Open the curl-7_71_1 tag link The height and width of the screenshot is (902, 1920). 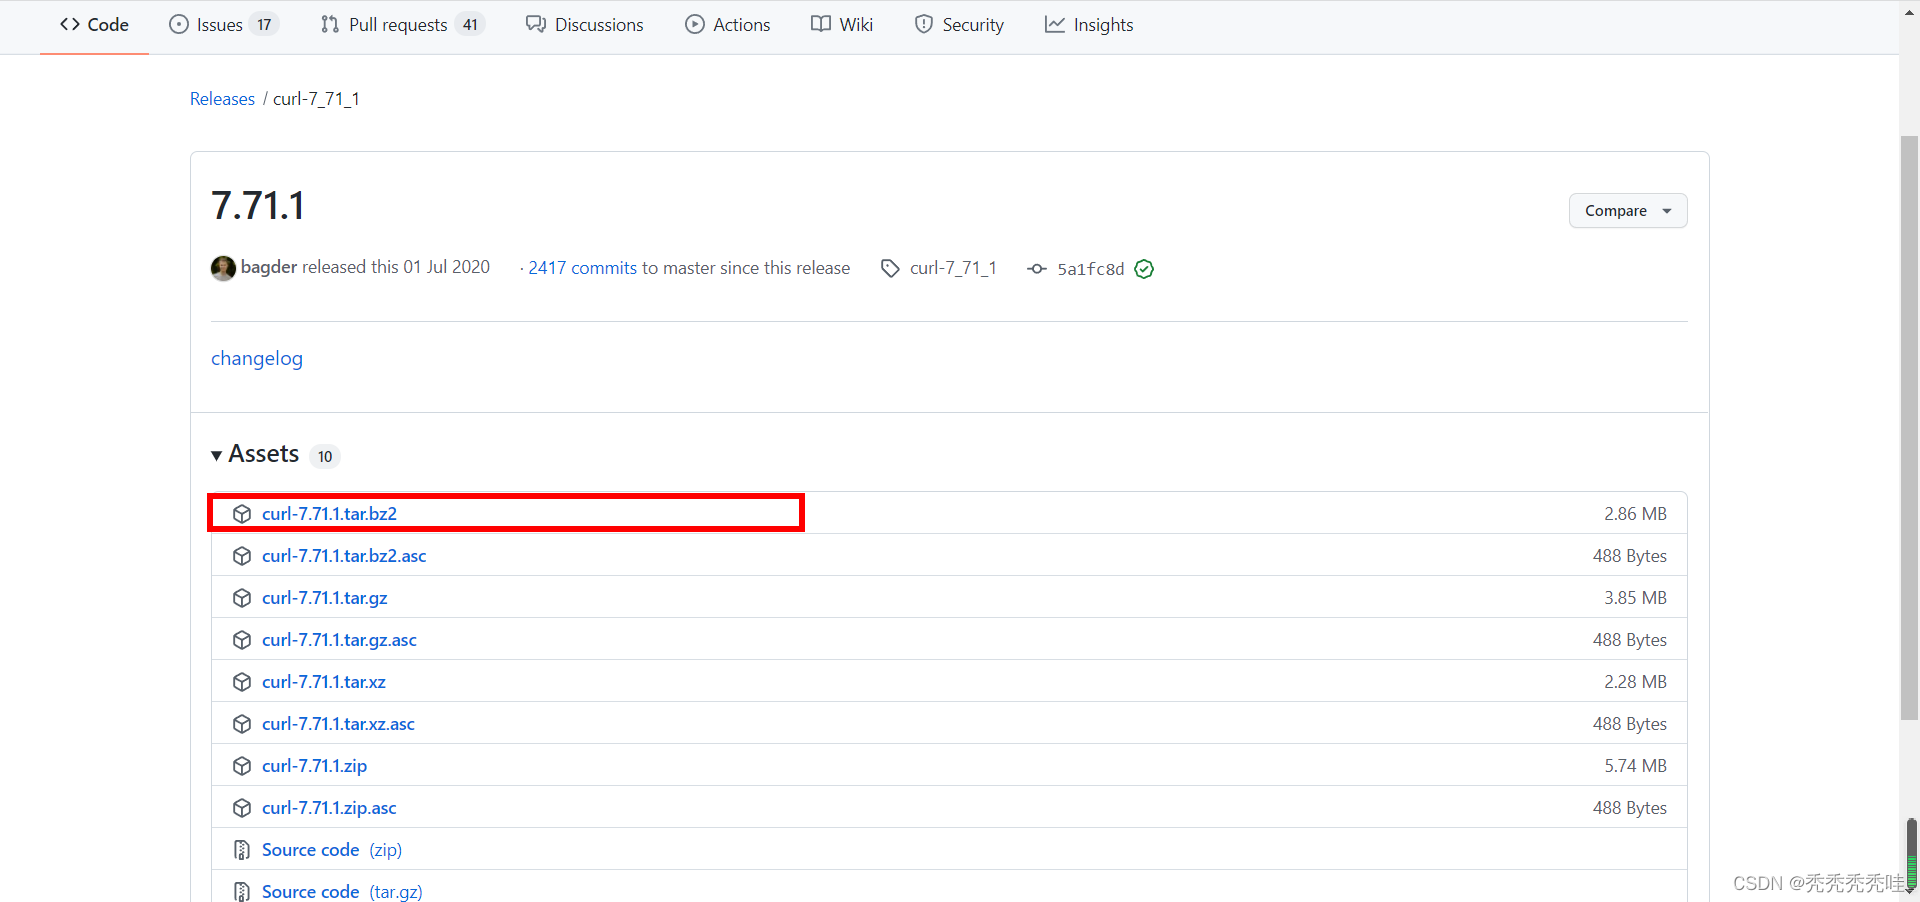click(x=953, y=268)
